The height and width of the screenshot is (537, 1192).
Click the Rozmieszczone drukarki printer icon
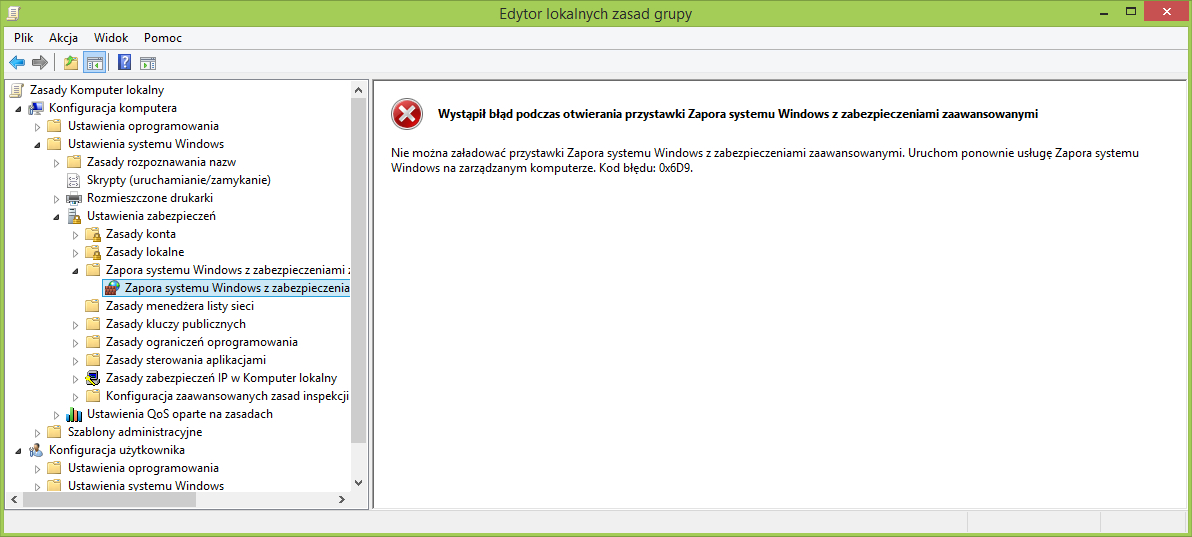coord(74,199)
